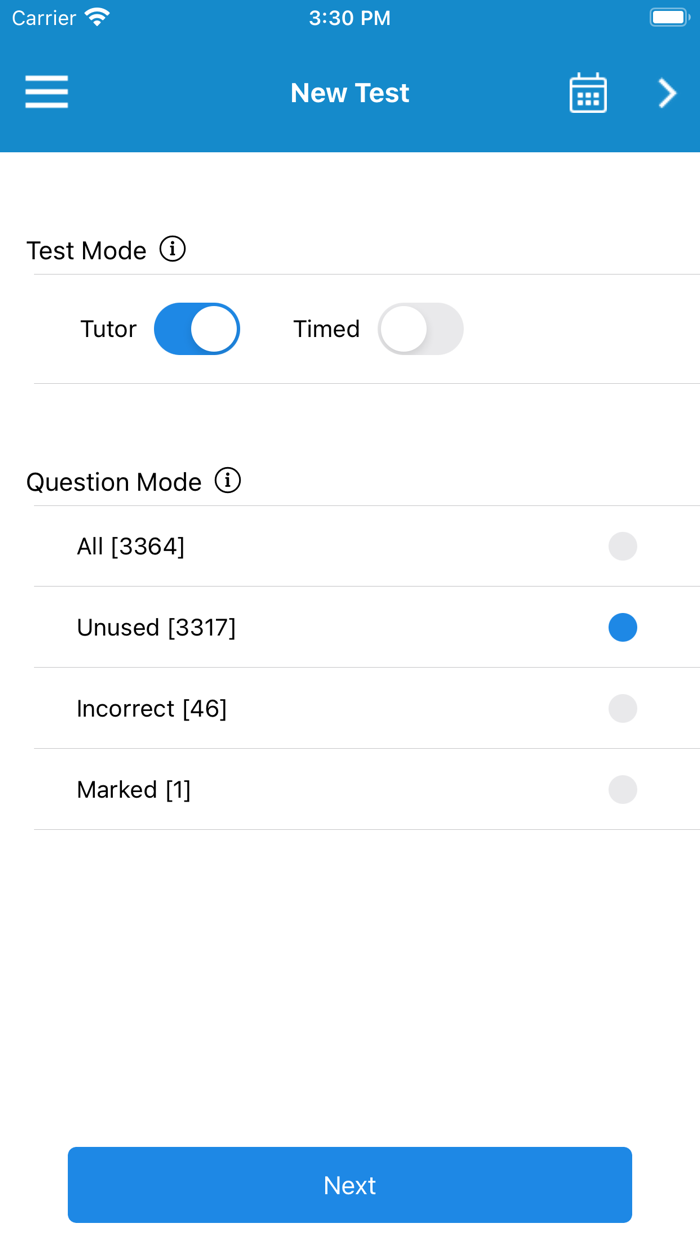Tap the Question Mode section heading
Image resolution: width=700 pixels, height=1244 pixels.
click(114, 481)
